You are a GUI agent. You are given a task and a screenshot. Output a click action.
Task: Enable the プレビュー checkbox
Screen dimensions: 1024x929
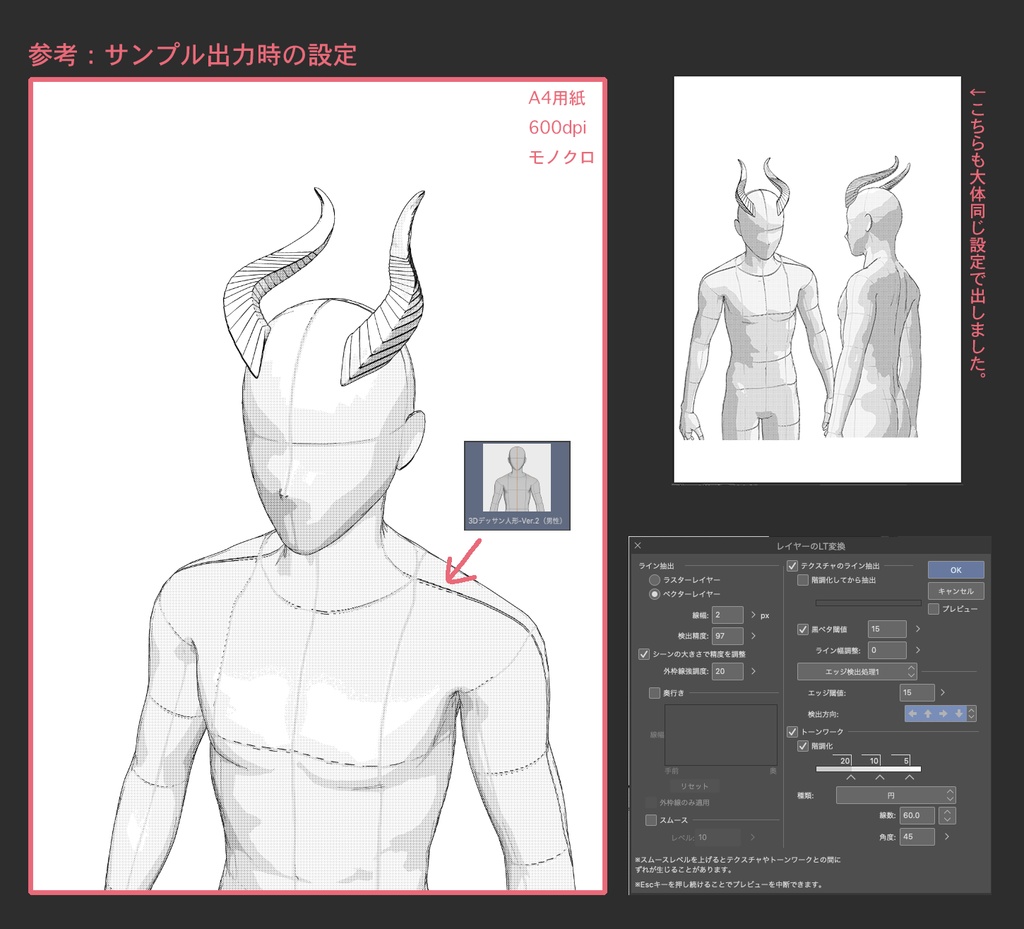[934, 608]
